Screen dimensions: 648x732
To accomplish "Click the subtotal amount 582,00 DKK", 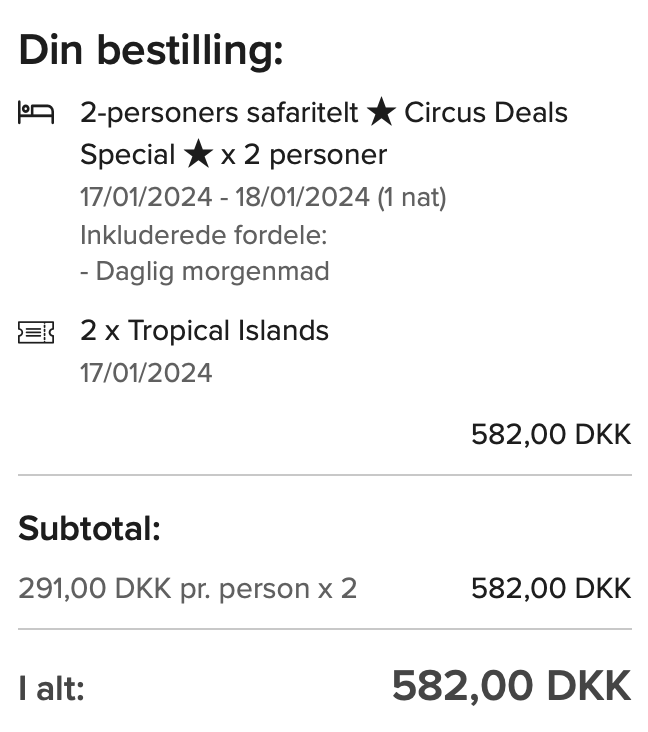I will click(551, 589).
